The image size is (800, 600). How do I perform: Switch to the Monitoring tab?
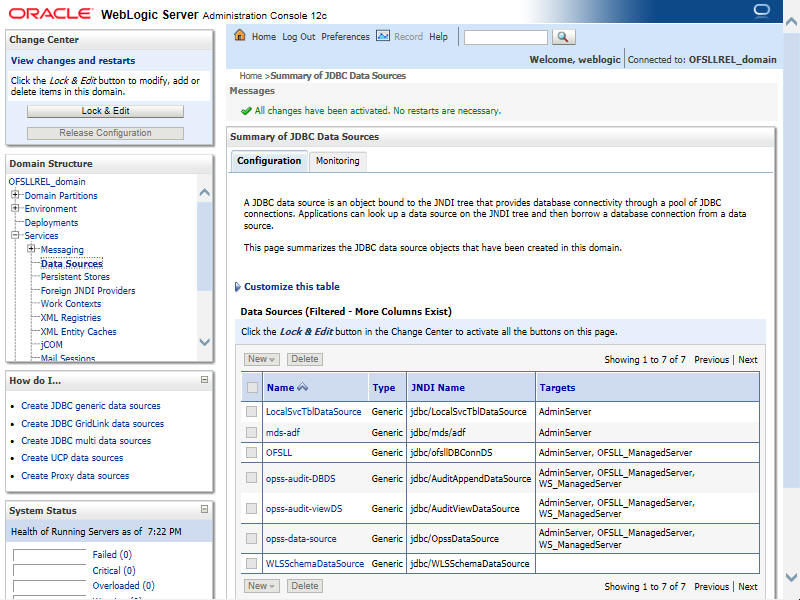pos(337,161)
